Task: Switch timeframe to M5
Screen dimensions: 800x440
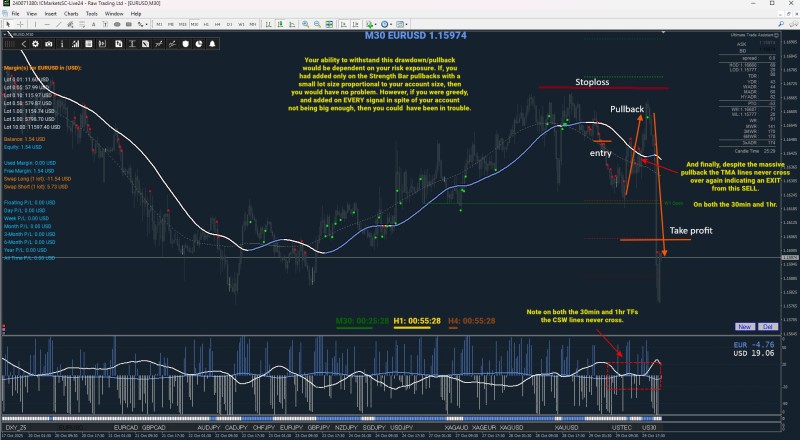Action: (170, 24)
